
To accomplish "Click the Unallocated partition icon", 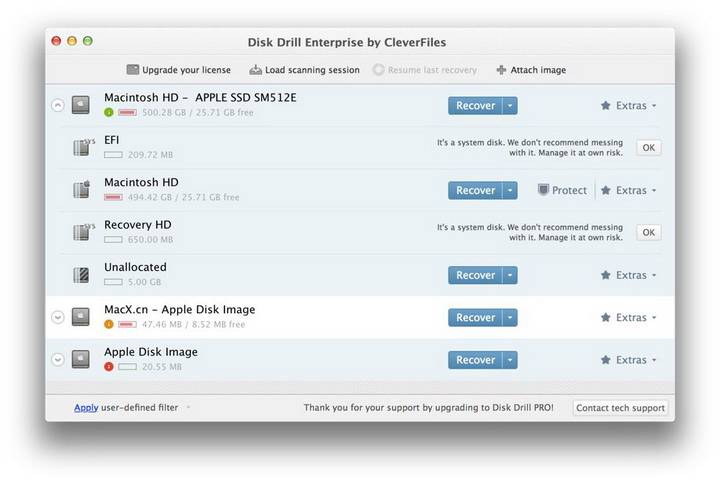I will 83,274.
